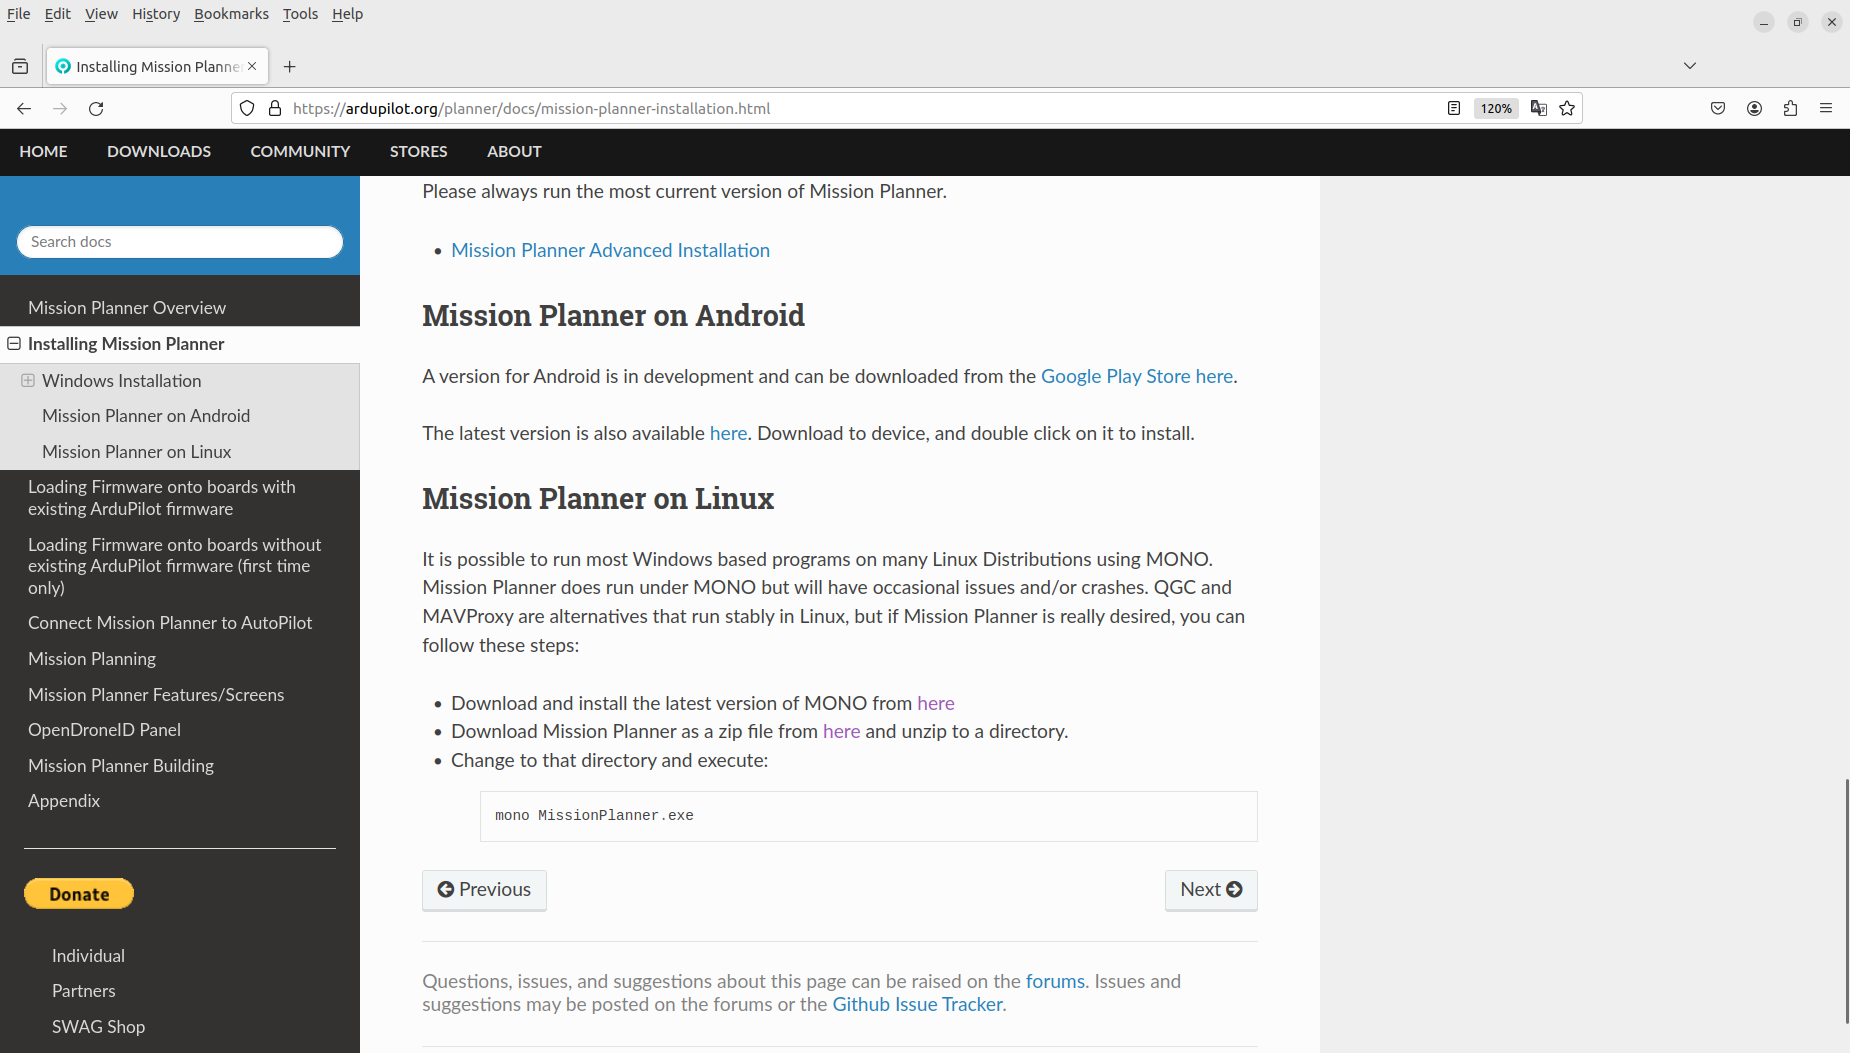Click the yellow Donate button

pyautogui.click(x=79, y=894)
